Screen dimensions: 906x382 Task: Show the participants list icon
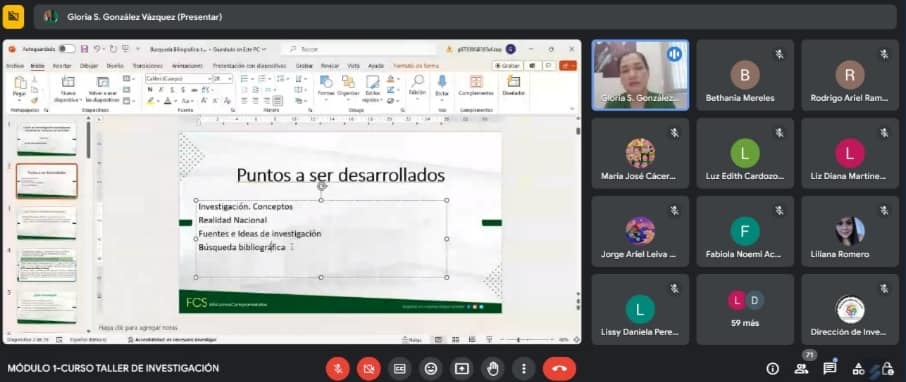click(801, 369)
